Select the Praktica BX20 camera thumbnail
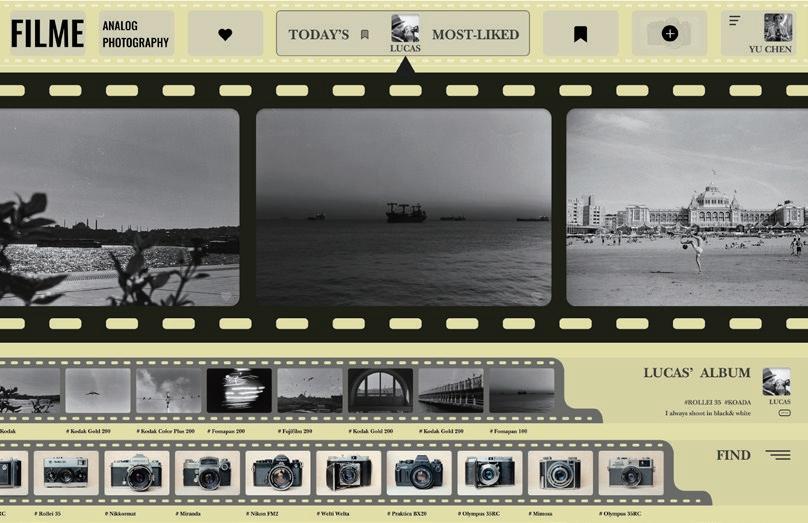Viewport: 808px width, 523px height. tap(419, 473)
